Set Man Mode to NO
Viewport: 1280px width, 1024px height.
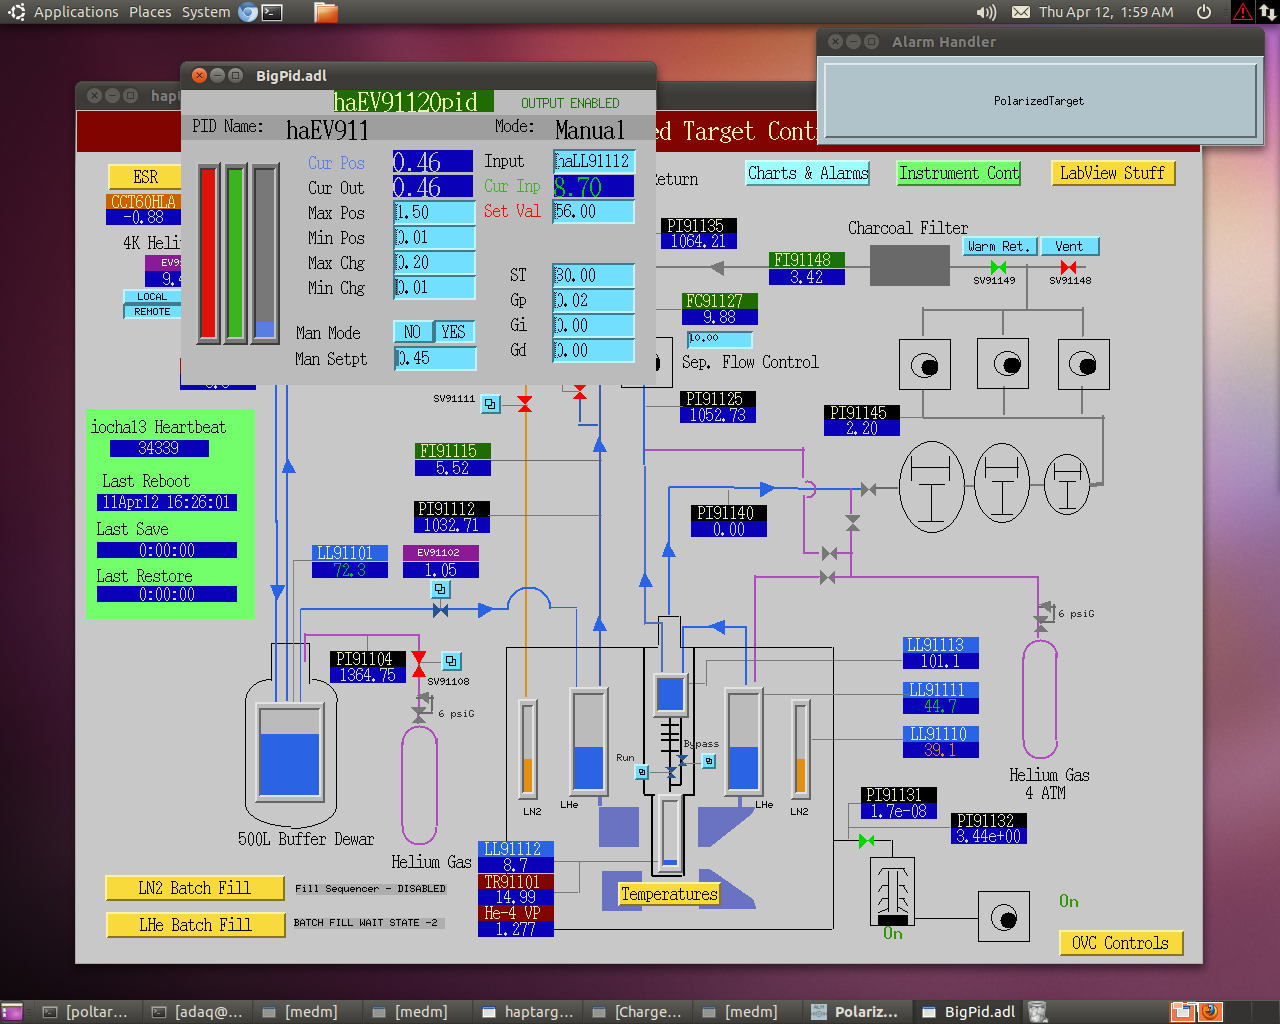[x=413, y=332]
